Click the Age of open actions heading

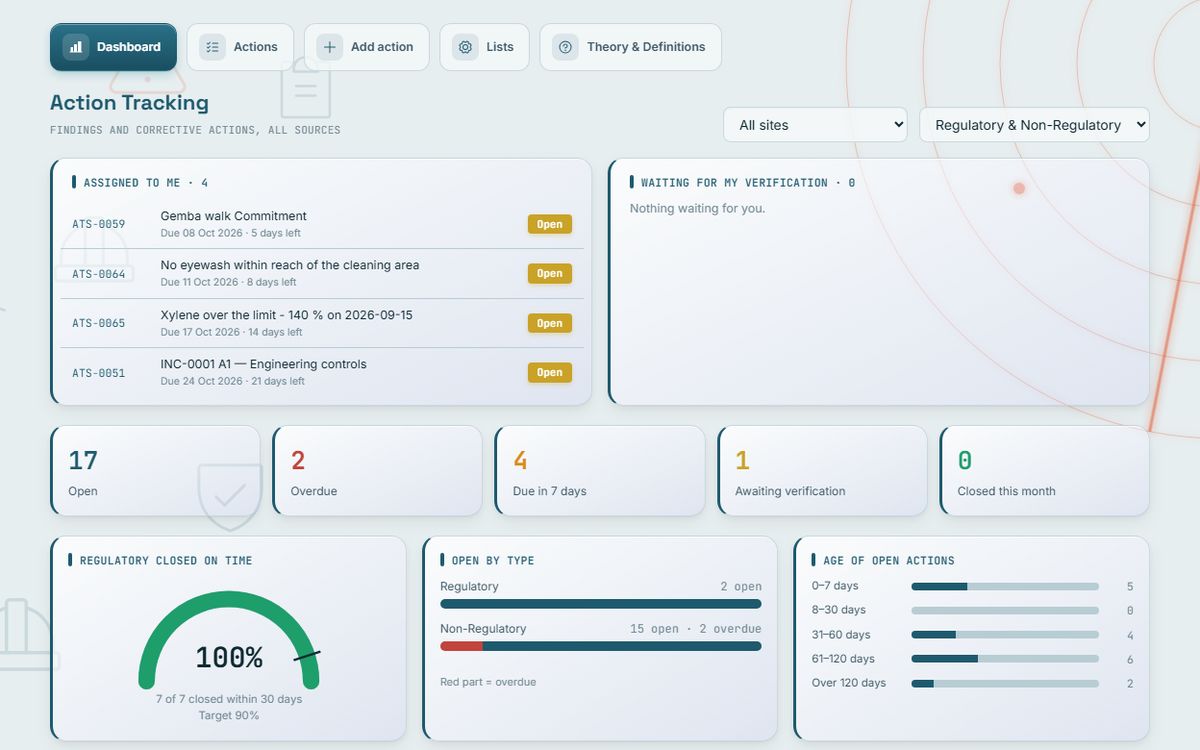coord(889,561)
